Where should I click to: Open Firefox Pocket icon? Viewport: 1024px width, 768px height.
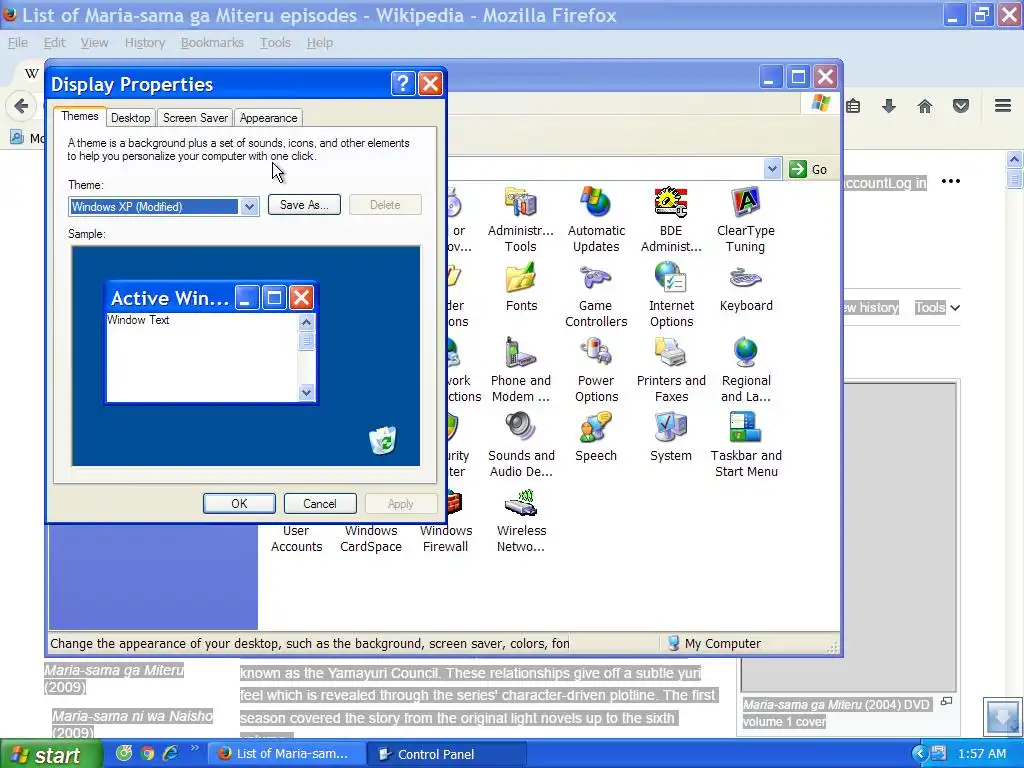tap(961, 106)
